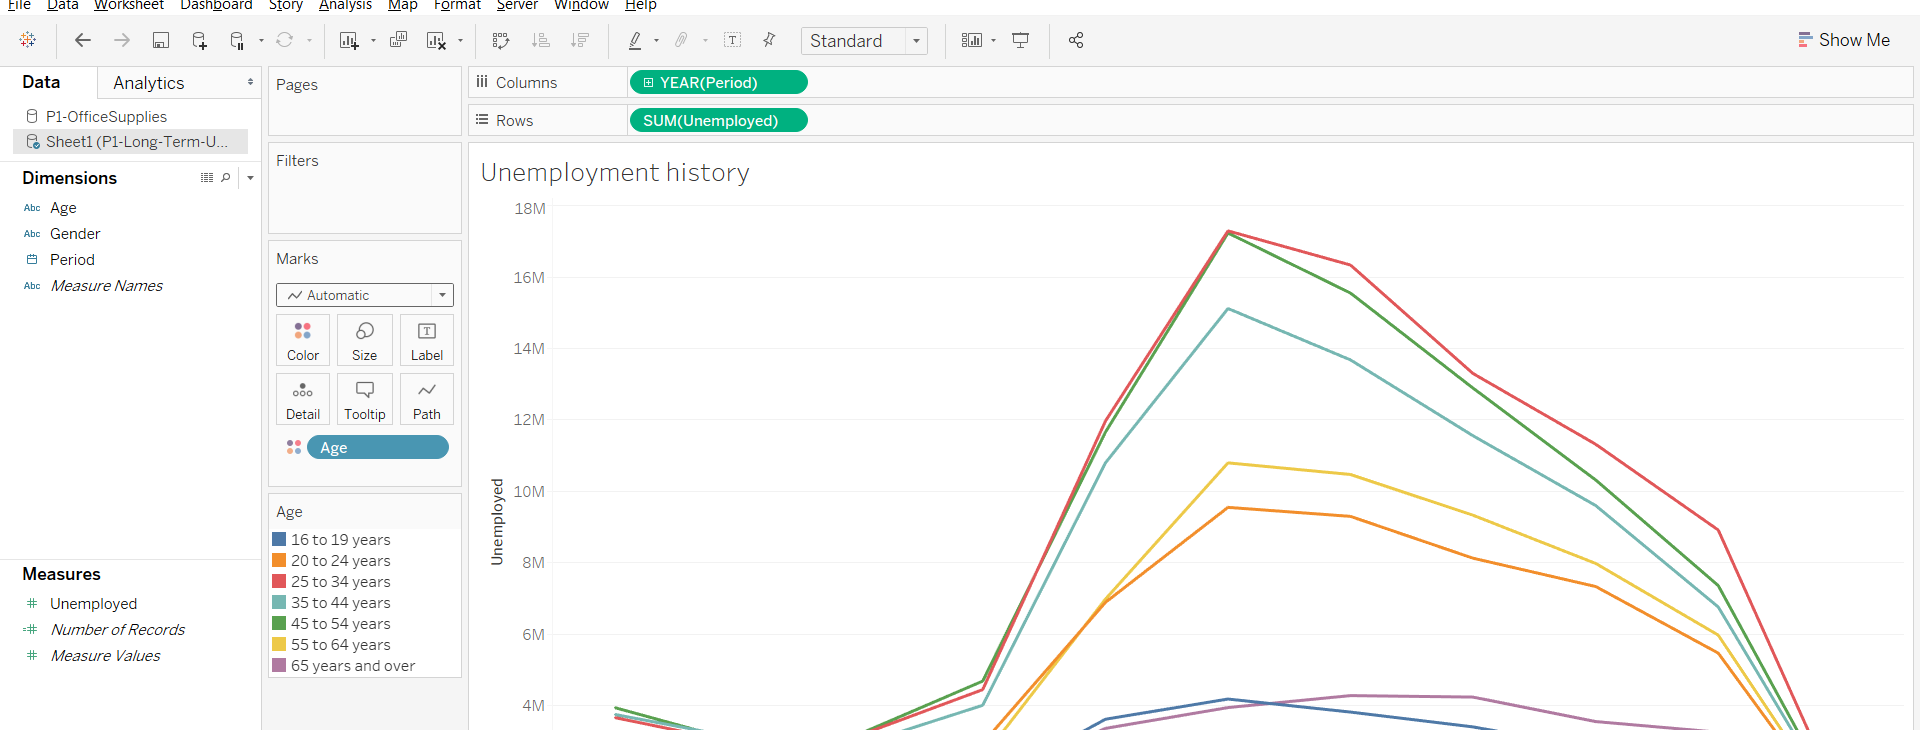The width and height of the screenshot is (1920, 730).
Task: Select the Measure Values field
Action: click(105, 656)
